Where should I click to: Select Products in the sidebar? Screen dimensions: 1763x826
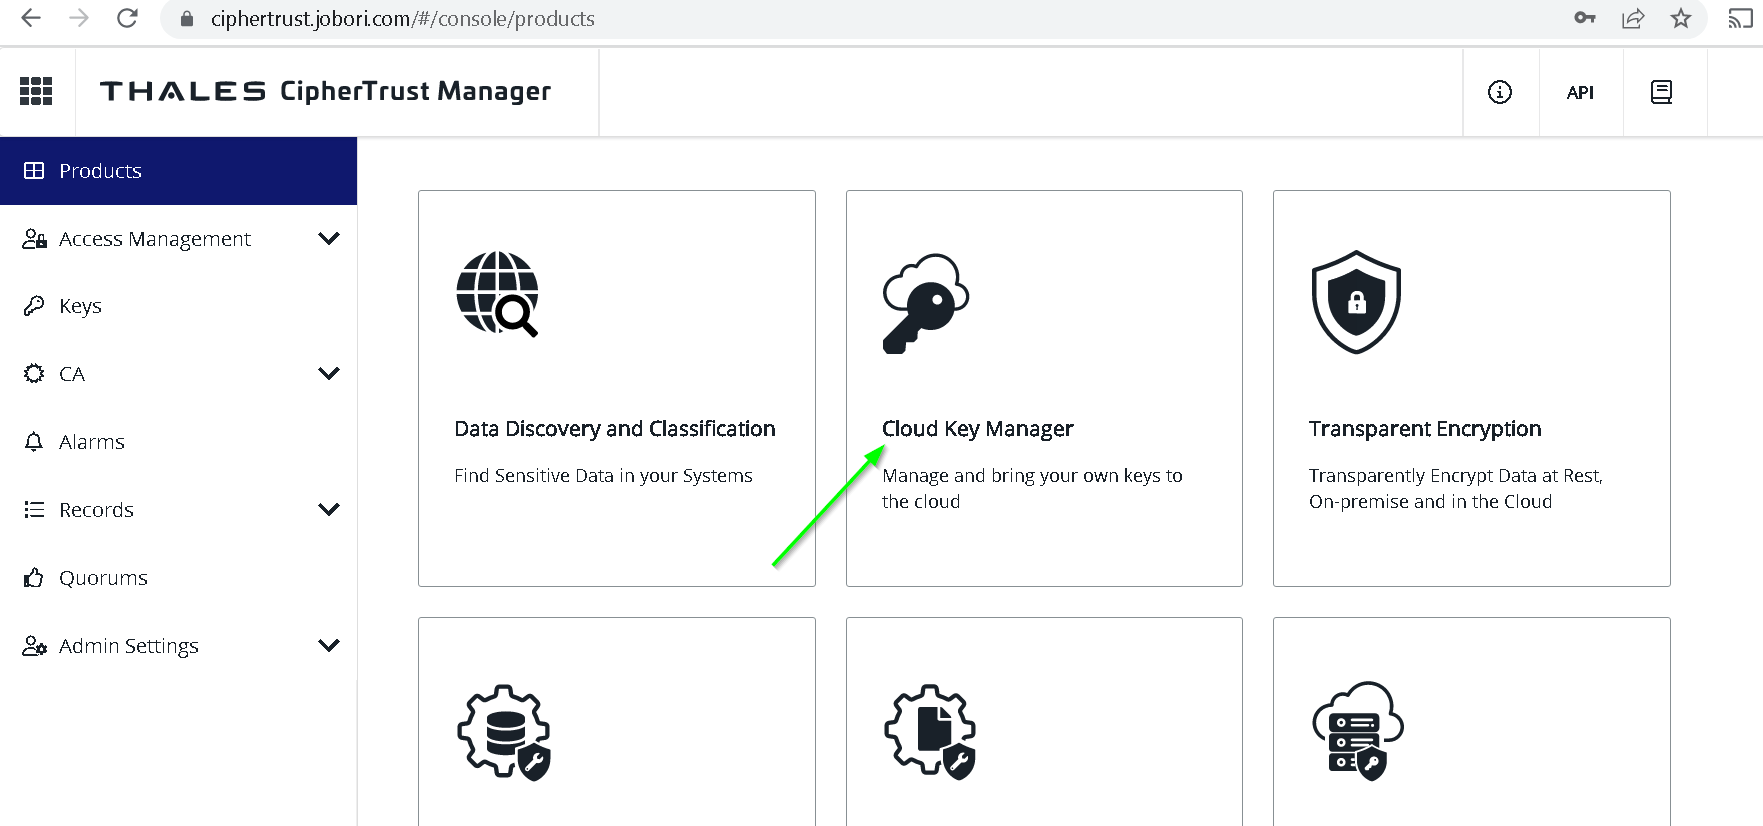(x=178, y=171)
